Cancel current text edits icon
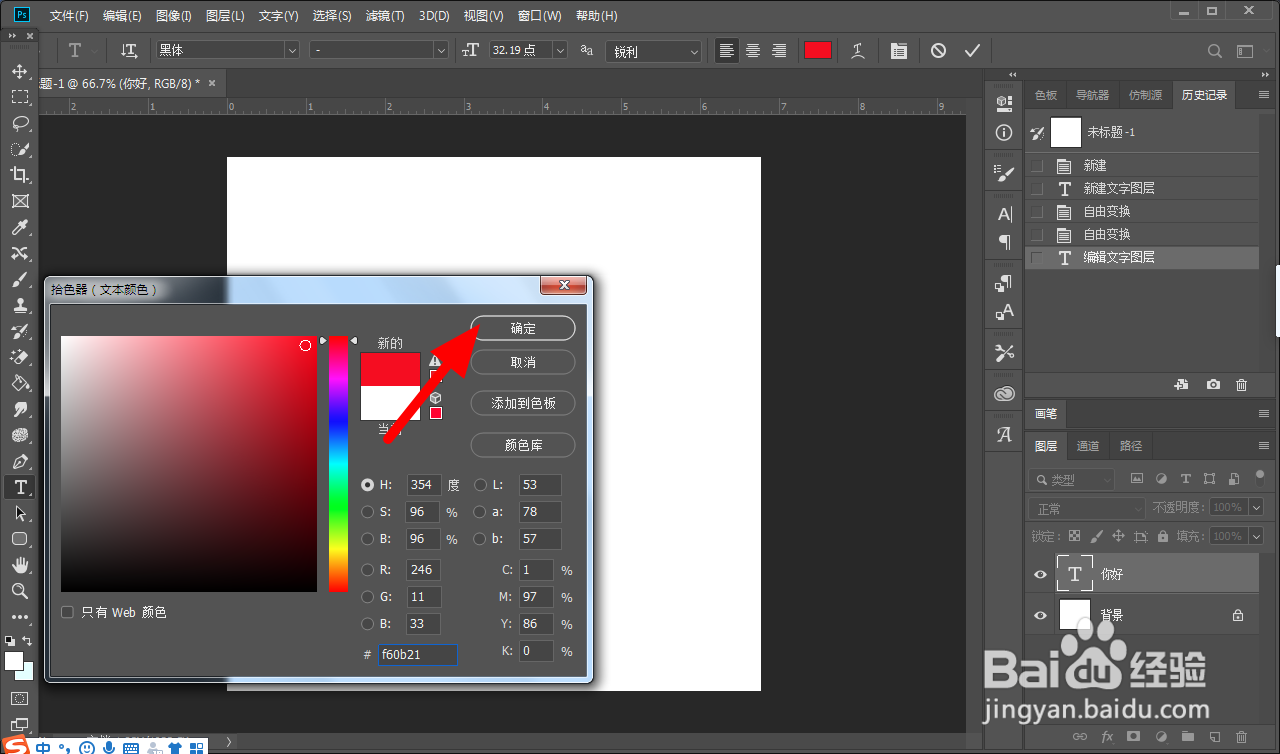The height and width of the screenshot is (754, 1280). coord(938,50)
